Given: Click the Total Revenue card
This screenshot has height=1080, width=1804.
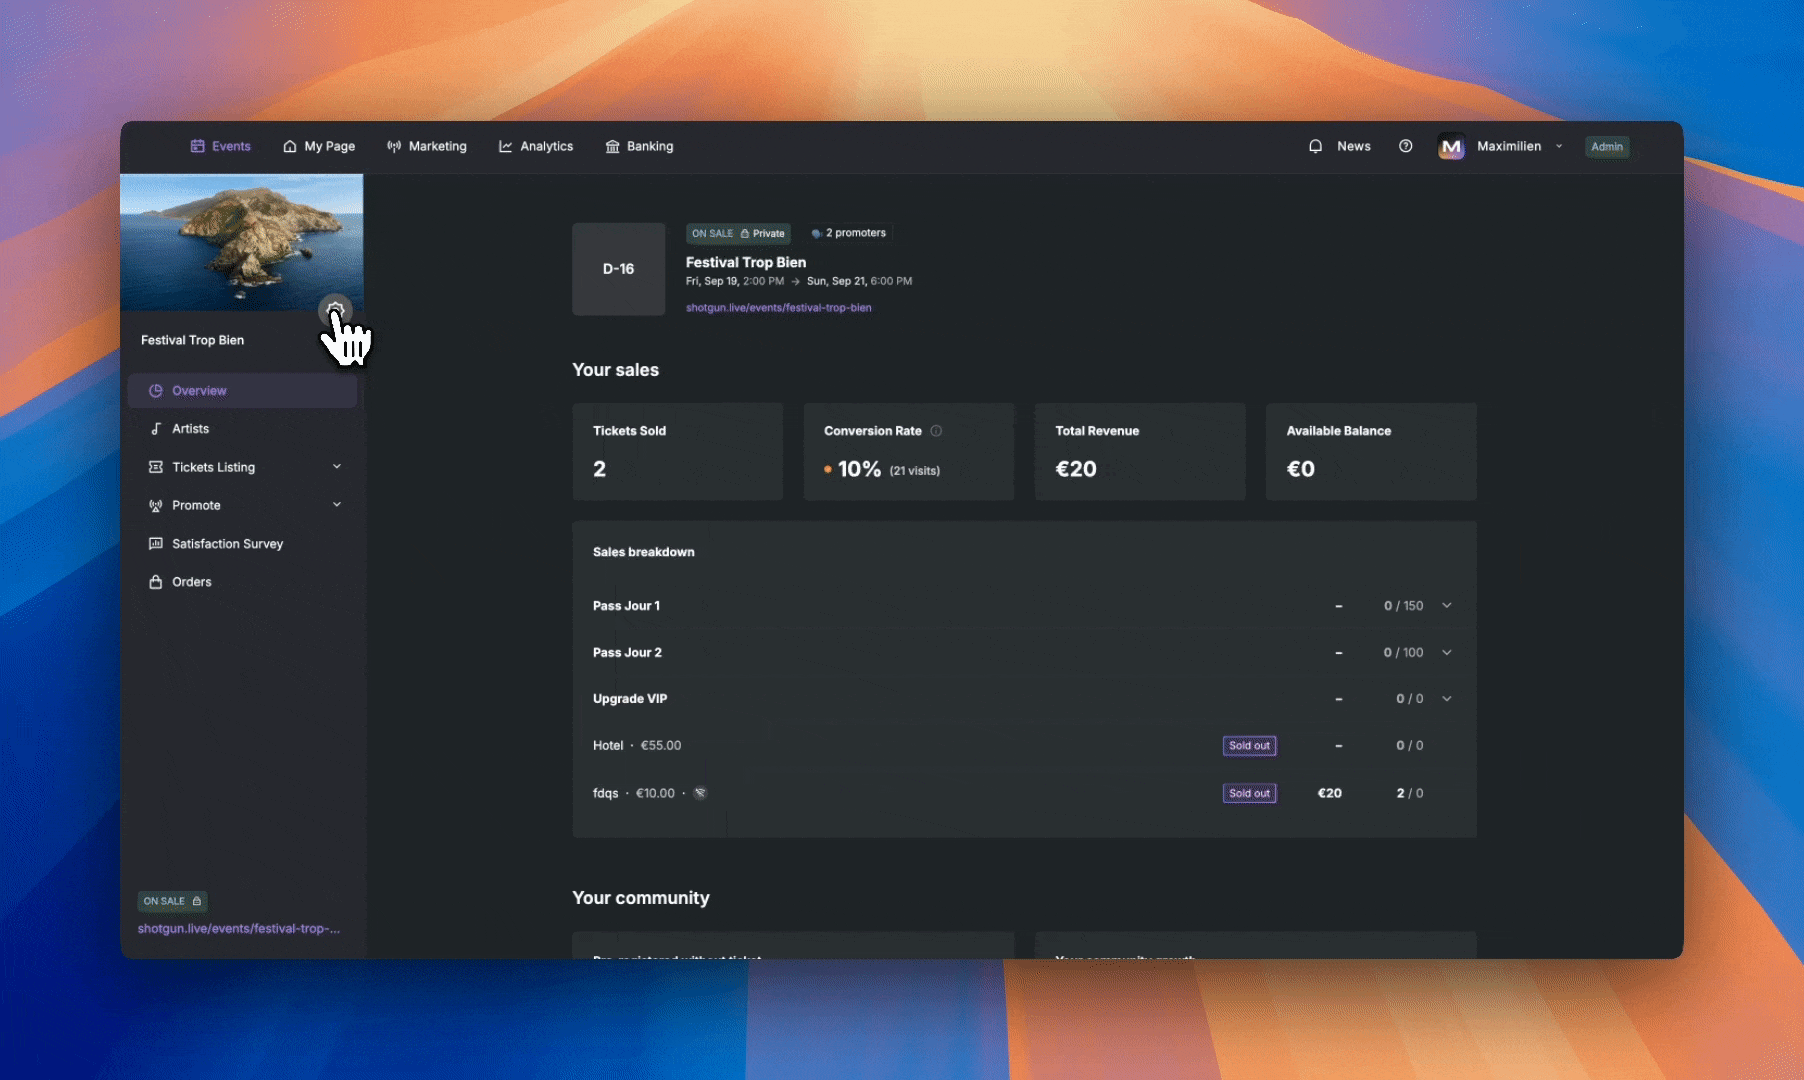Looking at the screenshot, I should point(1140,452).
